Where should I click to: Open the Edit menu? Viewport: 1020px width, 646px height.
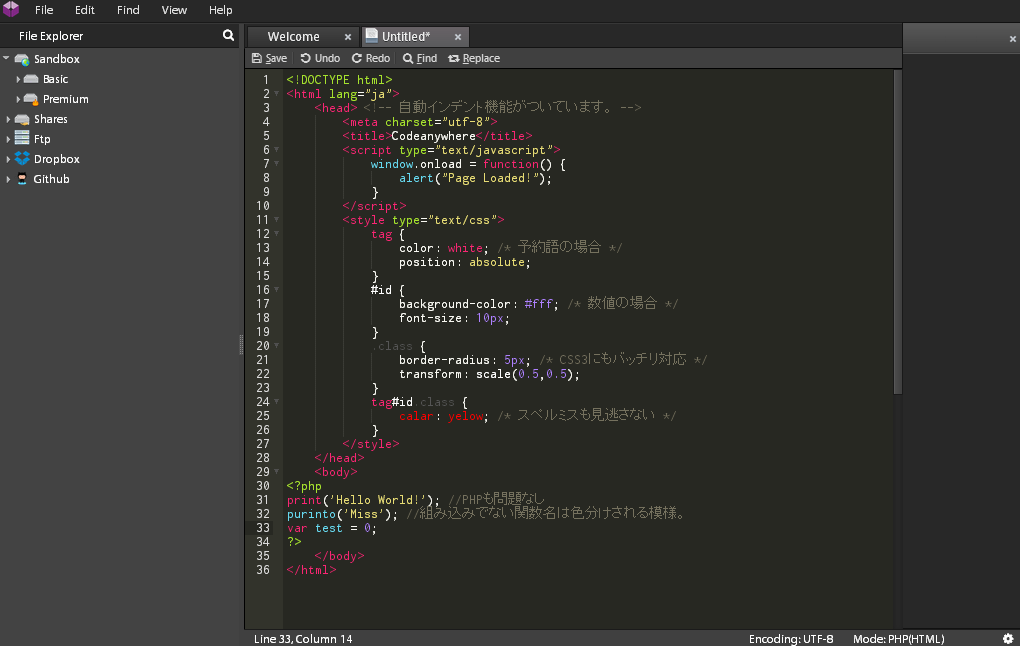(x=85, y=10)
